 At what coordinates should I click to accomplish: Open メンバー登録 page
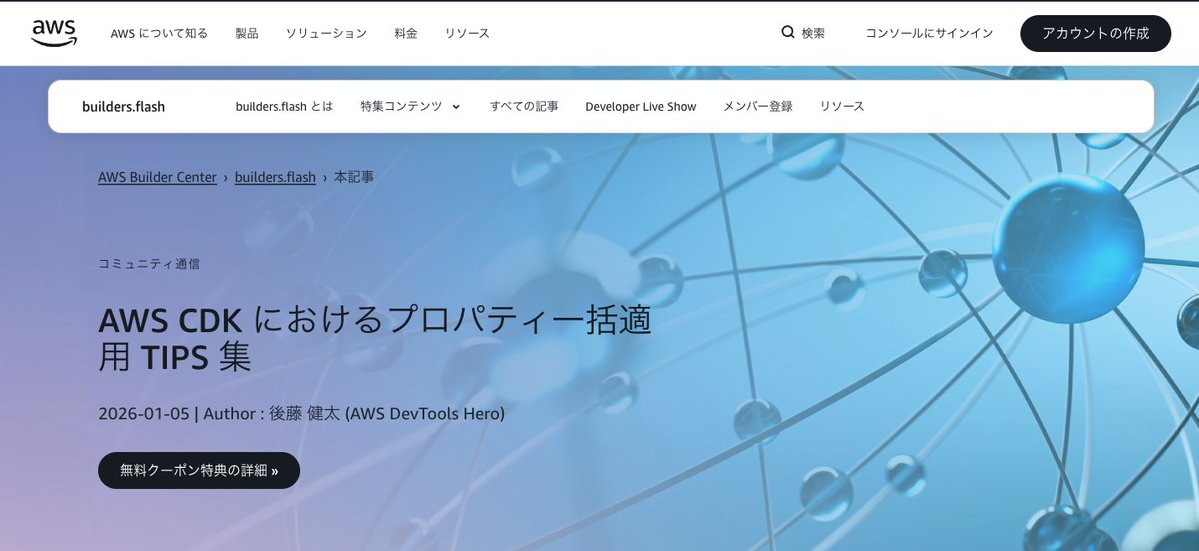coord(758,106)
